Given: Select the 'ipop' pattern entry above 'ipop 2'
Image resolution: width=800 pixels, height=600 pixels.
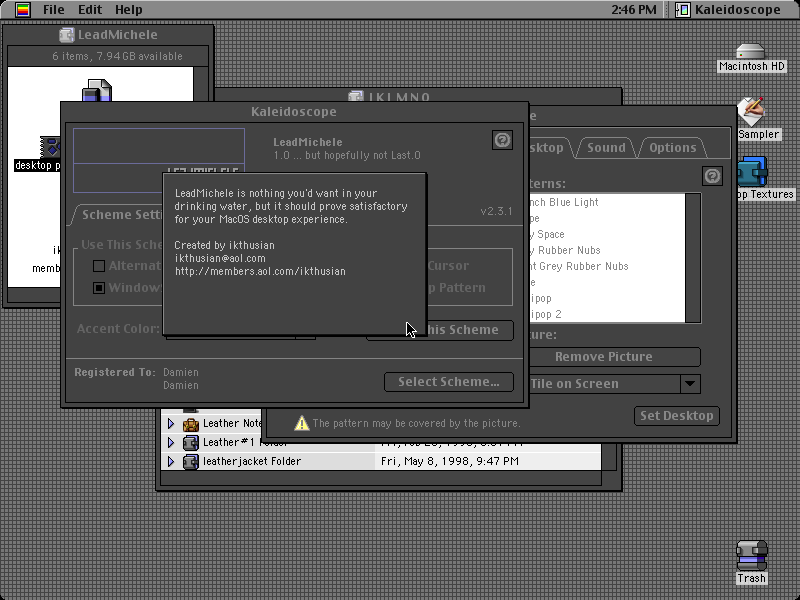Looking at the screenshot, I should (541, 298).
